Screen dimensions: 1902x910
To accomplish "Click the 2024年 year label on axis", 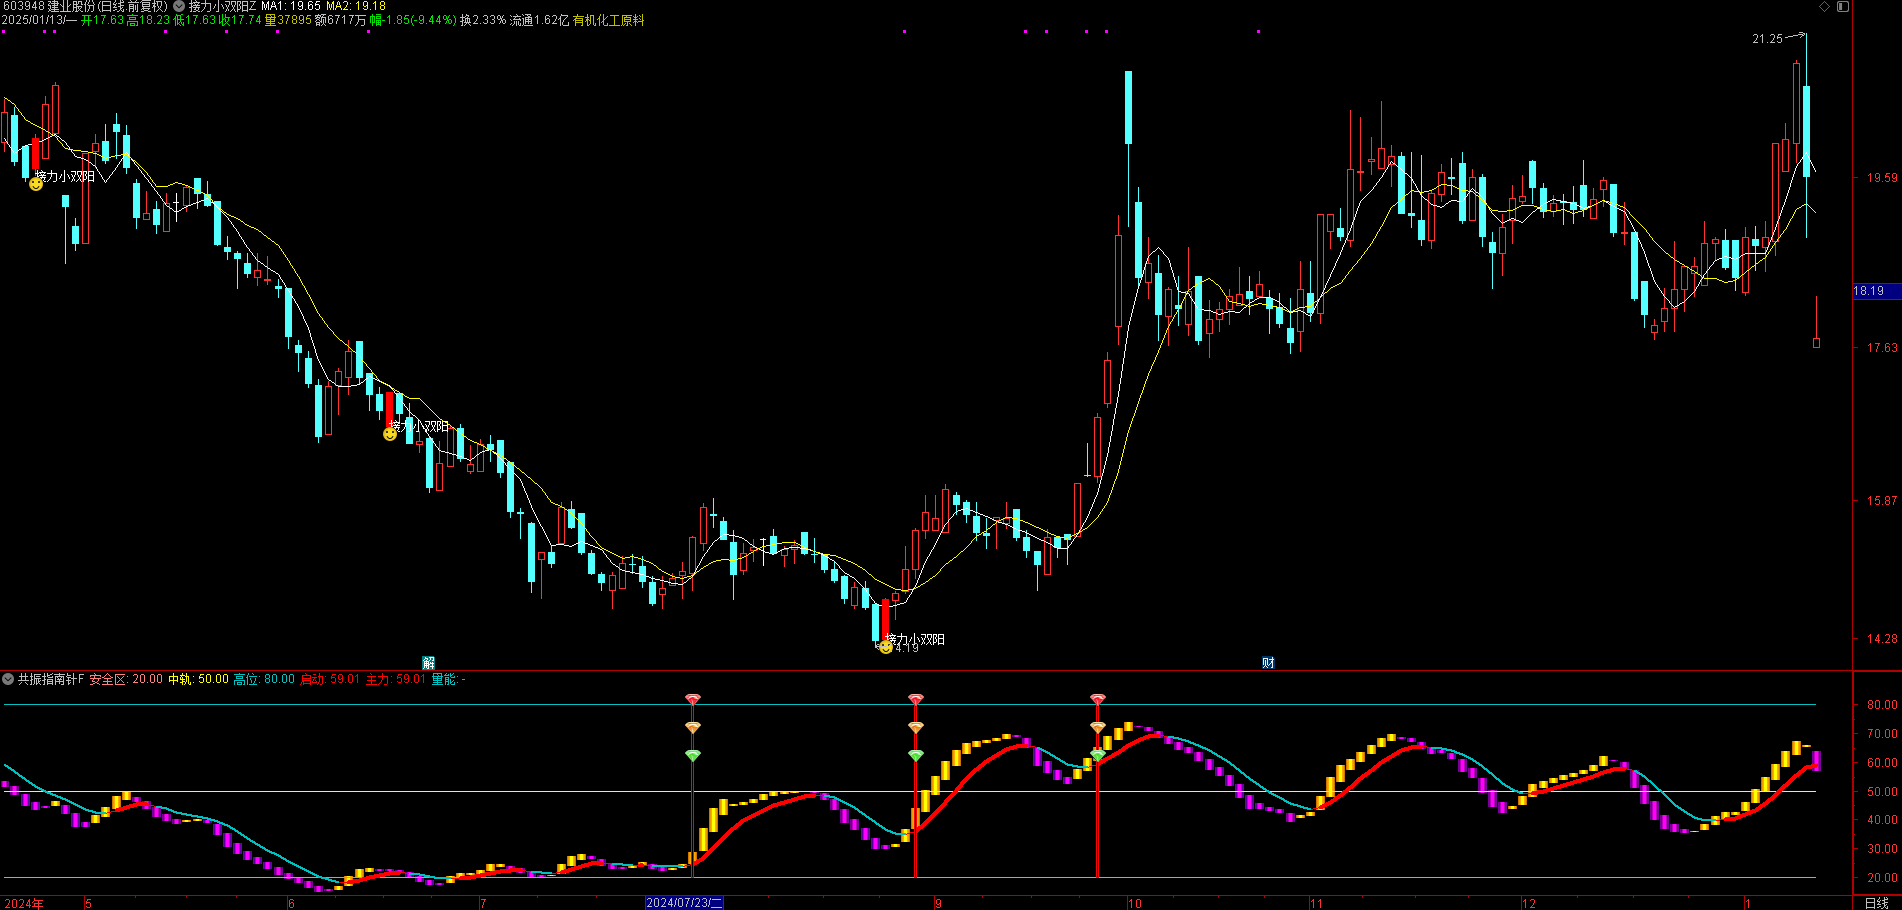I will point(24,903).
